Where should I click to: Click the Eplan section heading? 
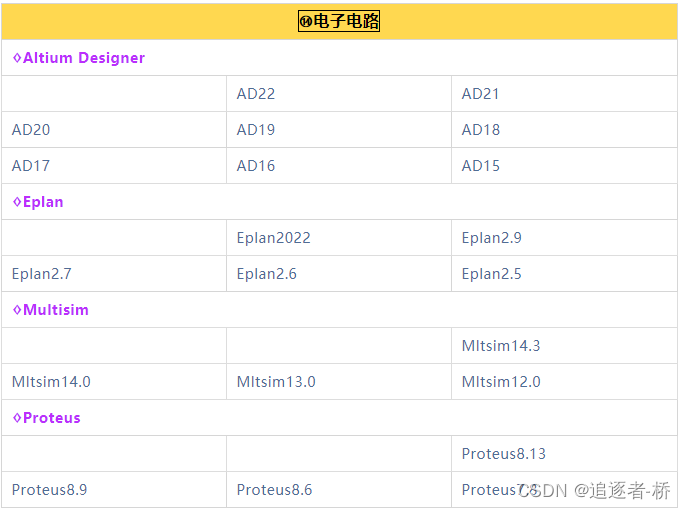click(x=38, y=202)
